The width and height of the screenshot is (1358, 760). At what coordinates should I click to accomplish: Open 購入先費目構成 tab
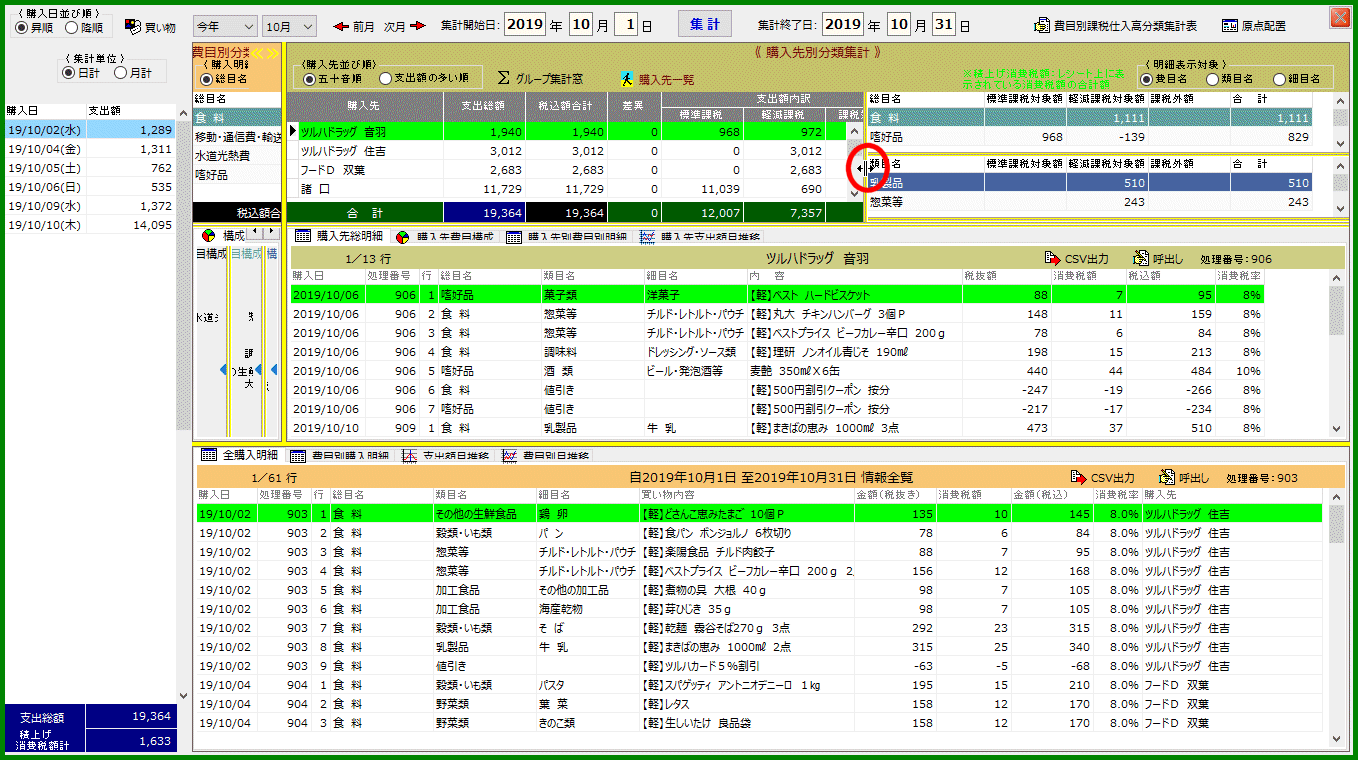[444, 236]
